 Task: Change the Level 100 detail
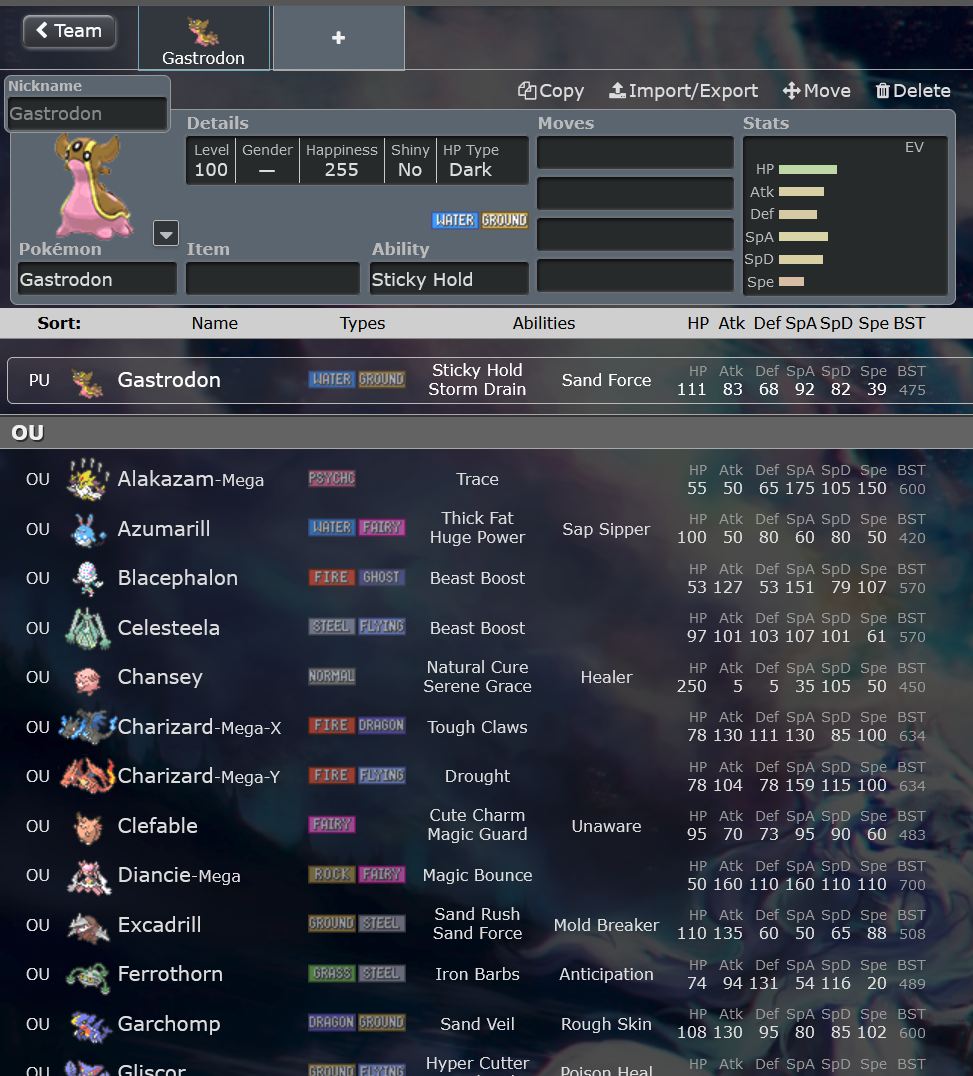coord(211,161)
